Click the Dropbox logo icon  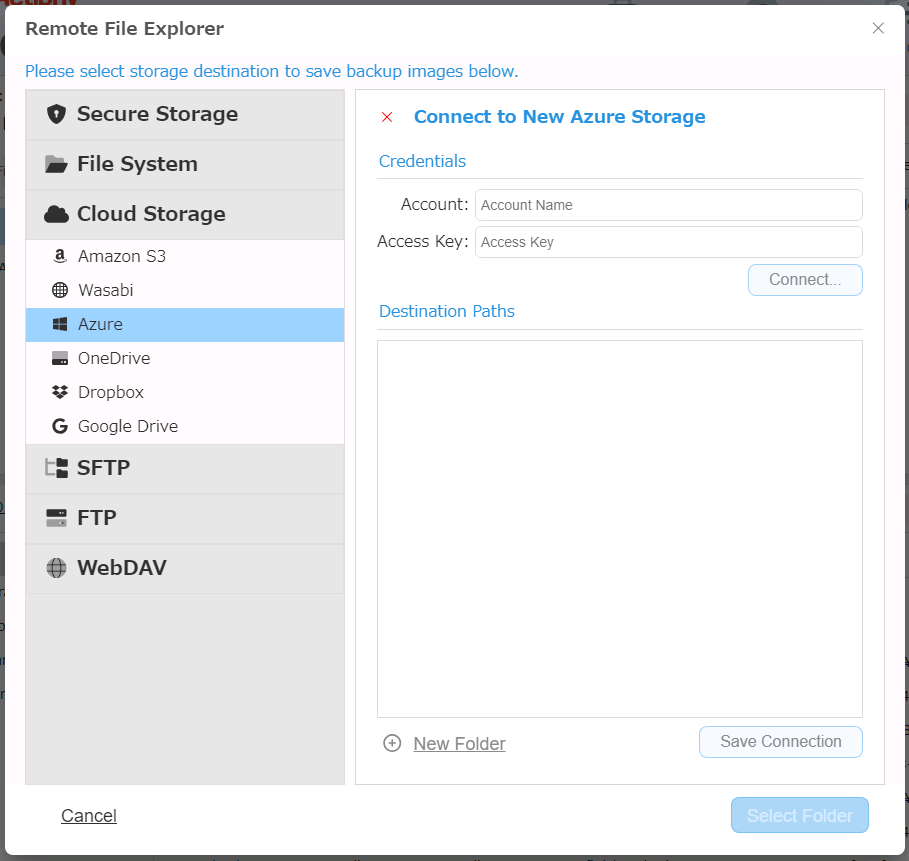(x=60, y=392)
